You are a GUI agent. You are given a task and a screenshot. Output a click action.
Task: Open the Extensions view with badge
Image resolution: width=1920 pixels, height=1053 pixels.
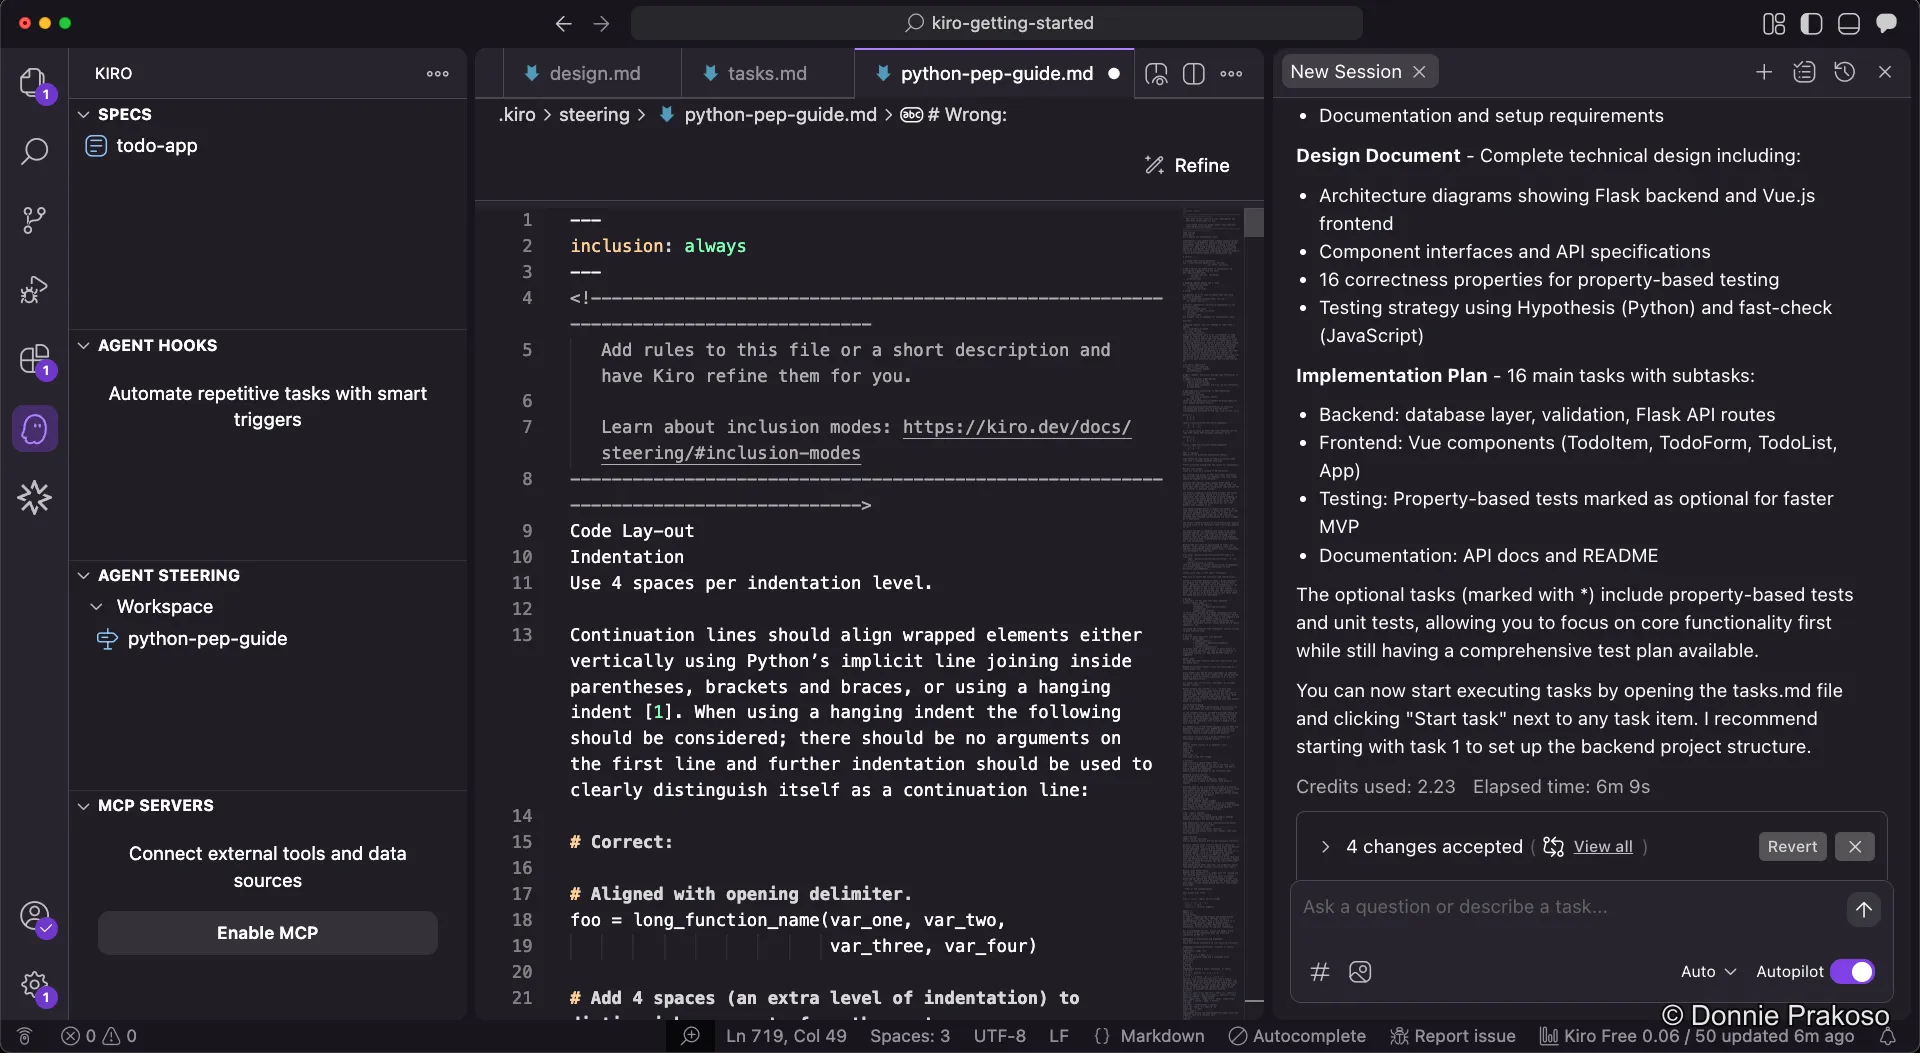pos(34,360)
